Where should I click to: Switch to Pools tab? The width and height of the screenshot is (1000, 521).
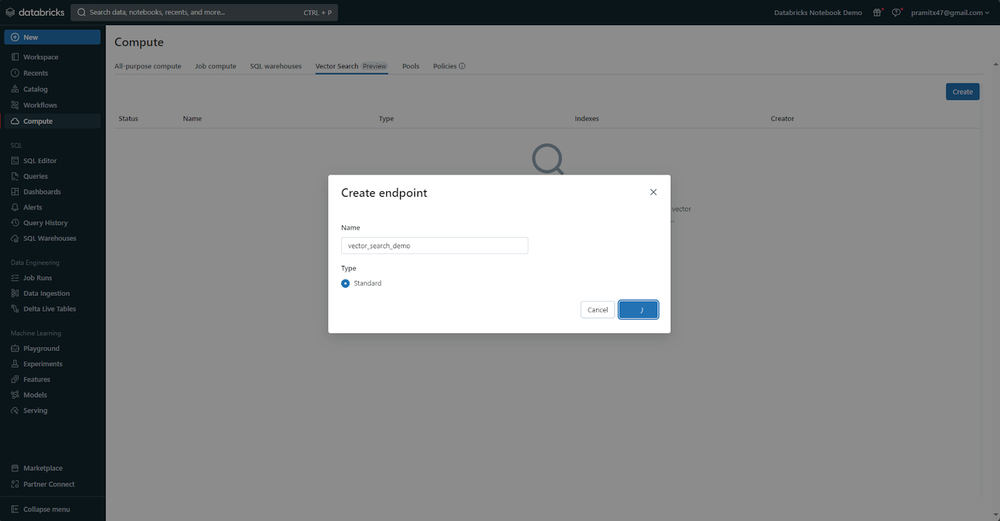click(411, 66)
